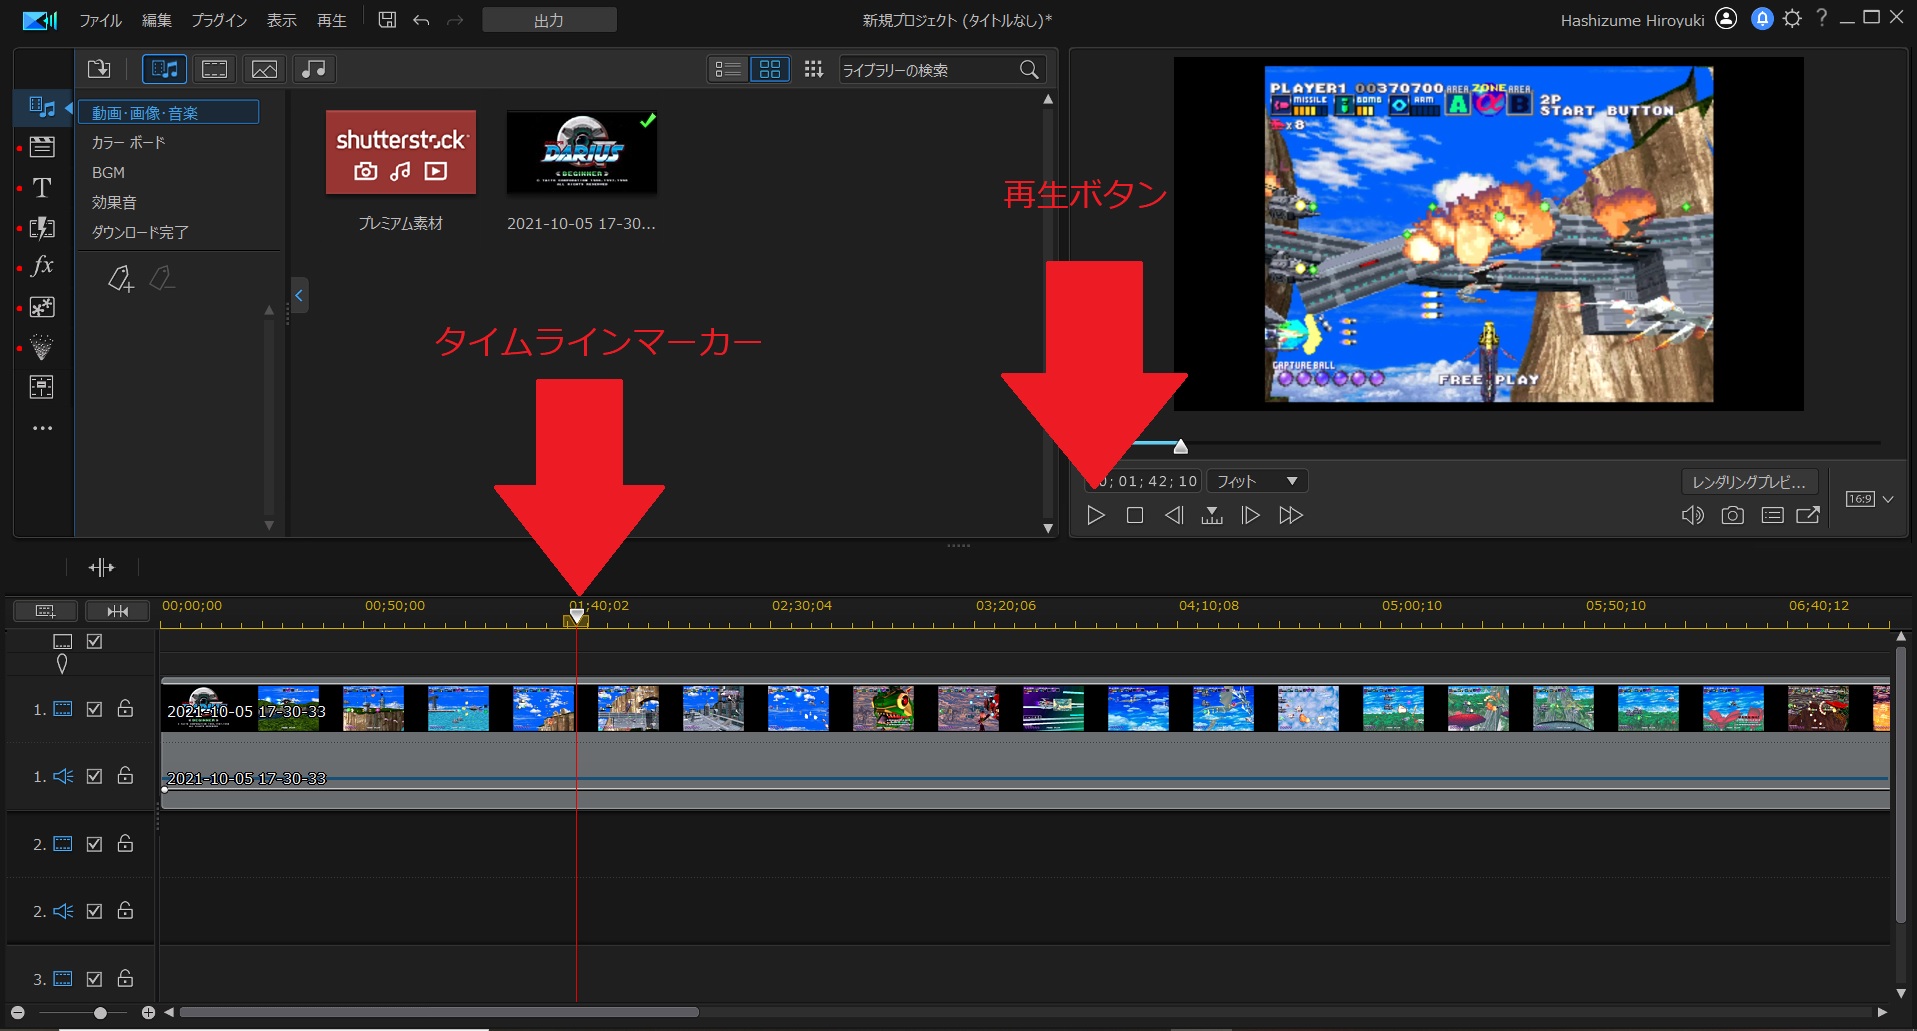Open the transition room icon
1917x1031 pixels.
(42, 228)
